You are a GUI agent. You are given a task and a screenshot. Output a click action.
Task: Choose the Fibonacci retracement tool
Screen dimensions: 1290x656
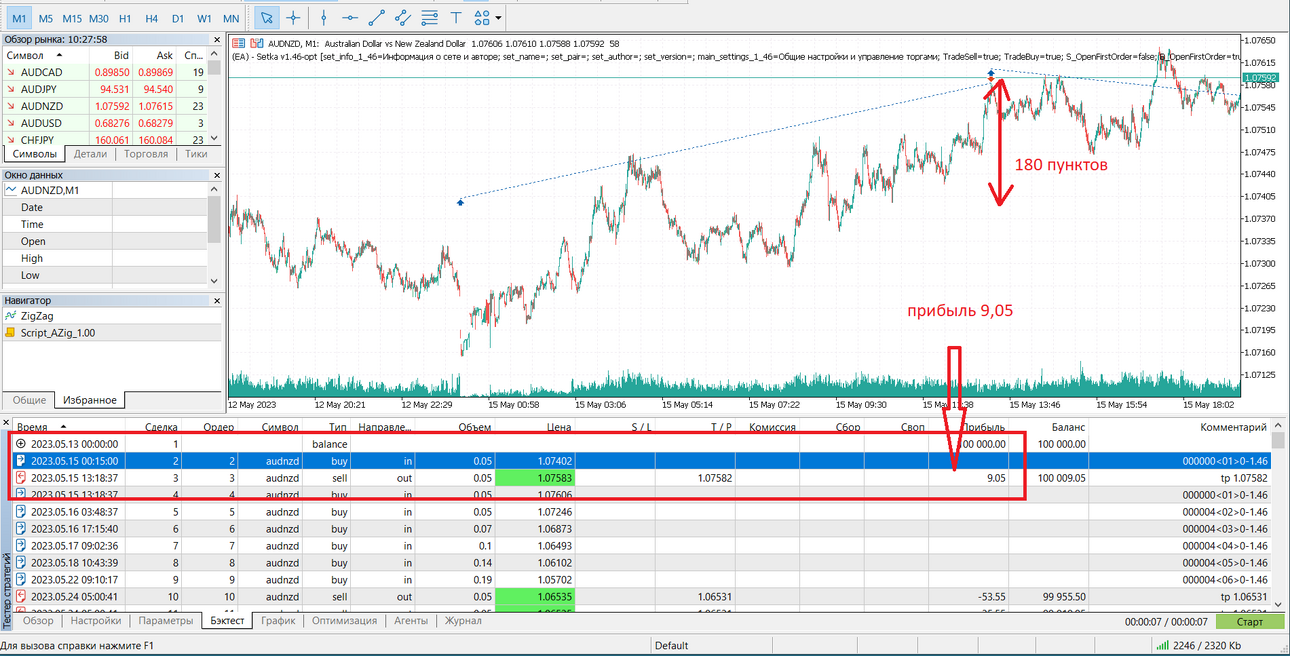point(430,18)
